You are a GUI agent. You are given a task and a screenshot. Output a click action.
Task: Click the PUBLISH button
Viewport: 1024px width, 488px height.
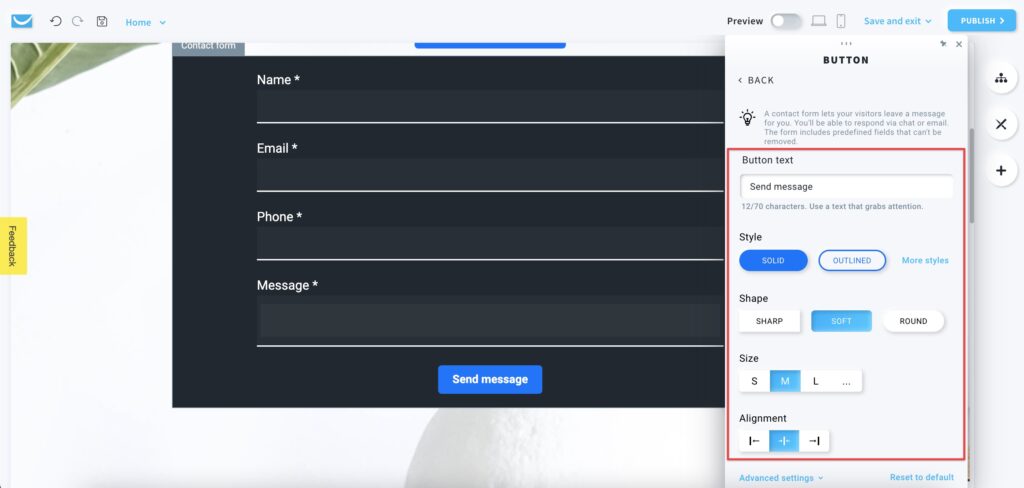(982, 21)
